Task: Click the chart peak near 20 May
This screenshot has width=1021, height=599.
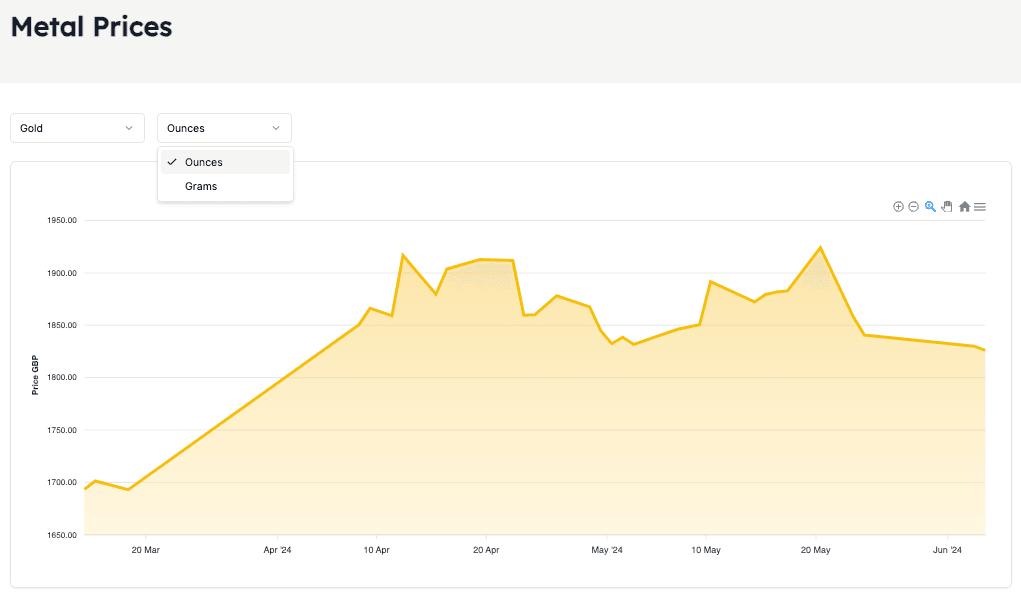Action: pyautogui.click(x=820, y=247)
